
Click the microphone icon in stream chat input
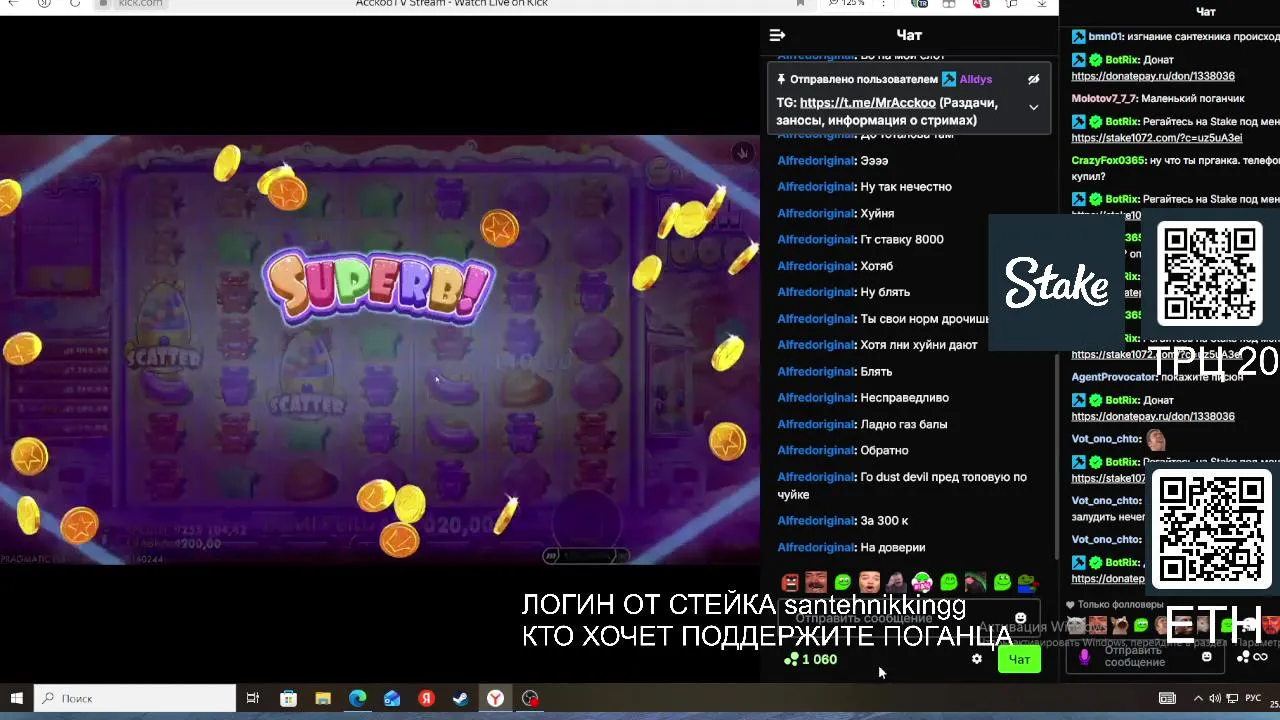click(x=1084, y=657)
